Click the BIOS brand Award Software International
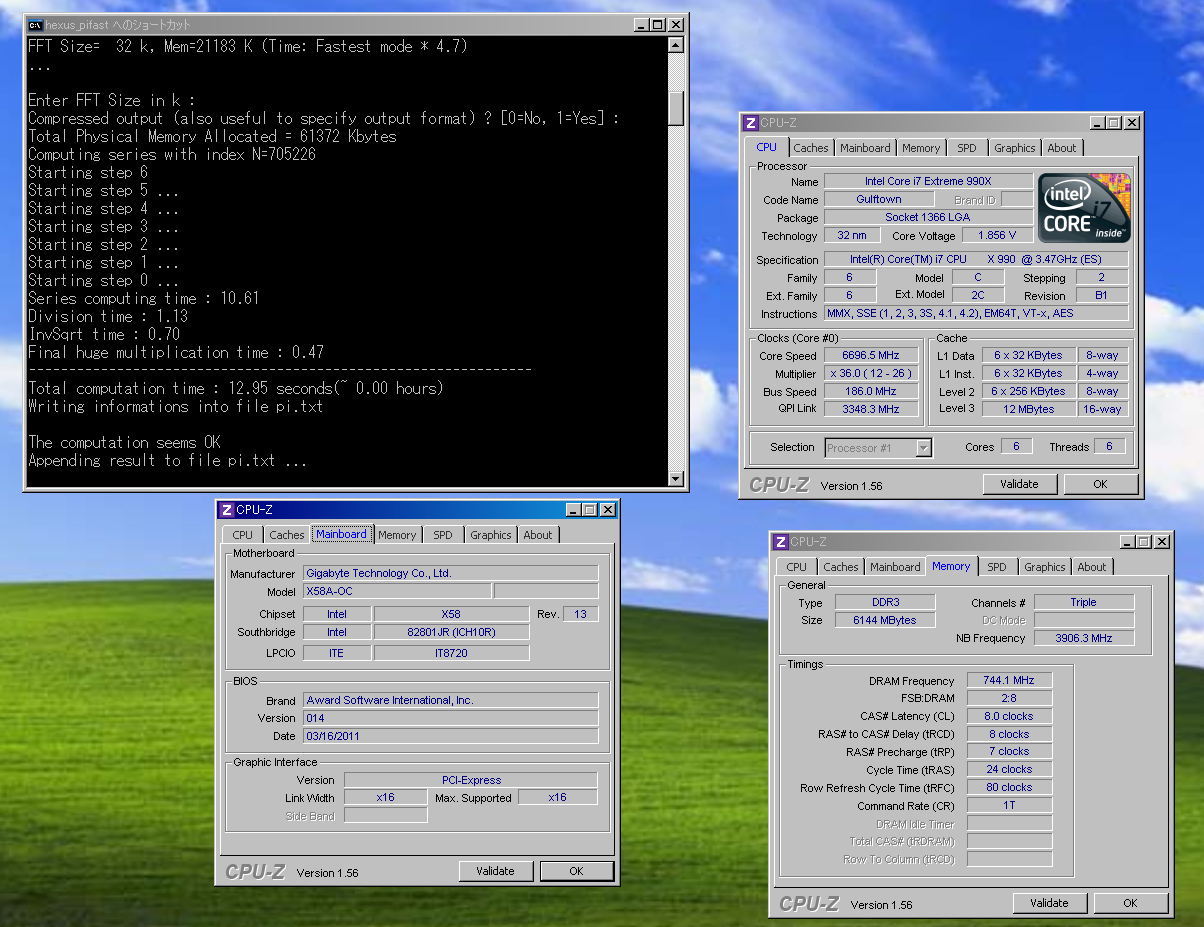 point(451,700)
